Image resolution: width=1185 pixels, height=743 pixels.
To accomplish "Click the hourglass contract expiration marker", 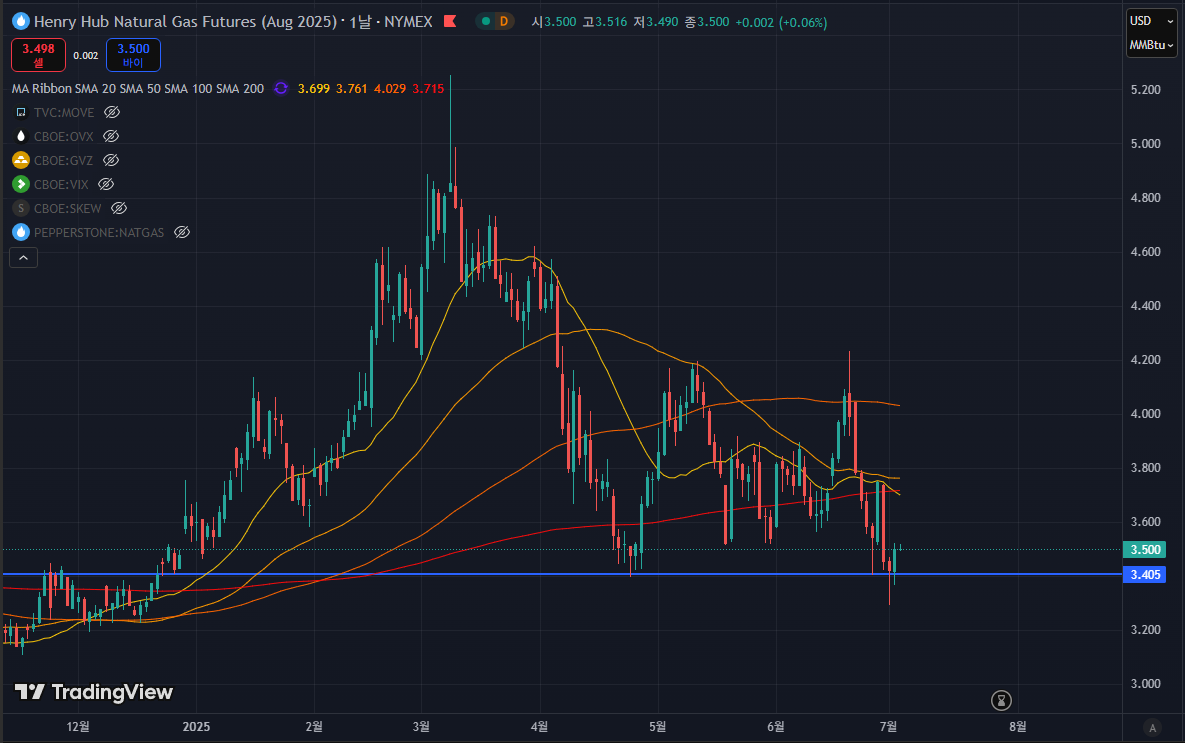I will [1001, 700].
